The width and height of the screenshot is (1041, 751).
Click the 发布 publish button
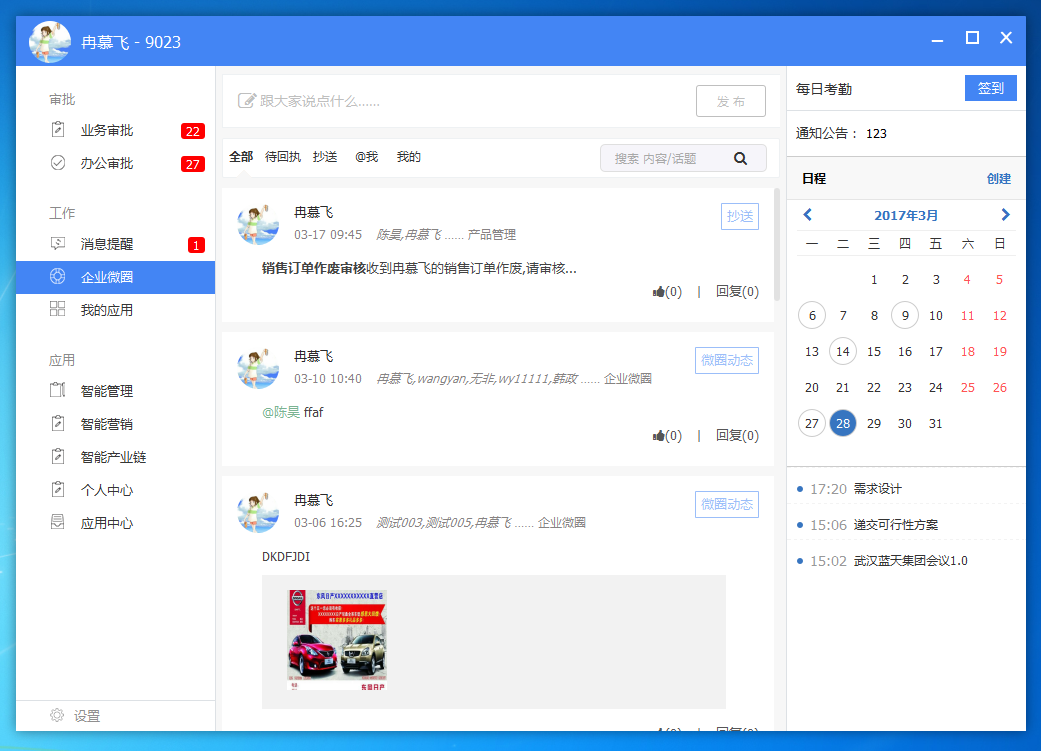(731, 101)
